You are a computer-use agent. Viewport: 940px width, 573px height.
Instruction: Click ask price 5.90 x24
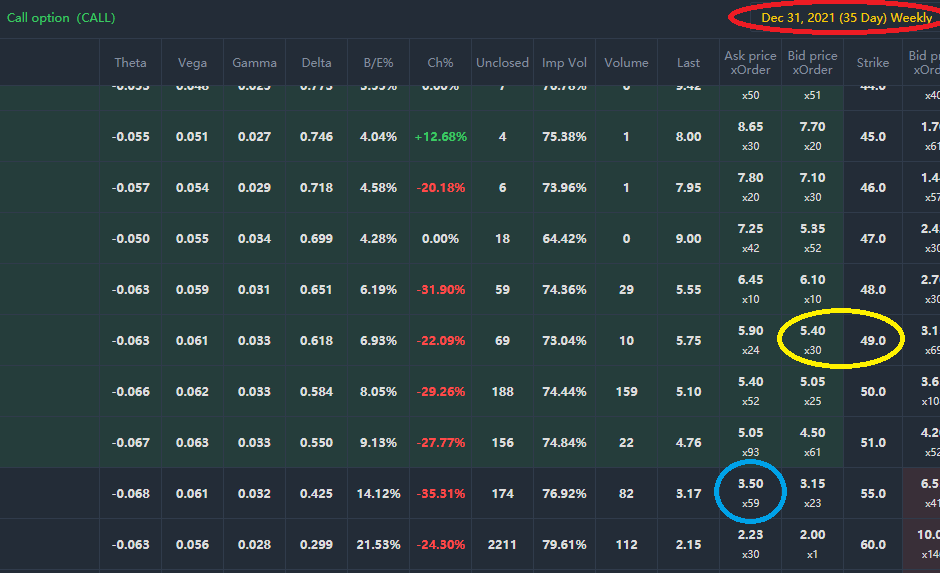click(751, 340)
